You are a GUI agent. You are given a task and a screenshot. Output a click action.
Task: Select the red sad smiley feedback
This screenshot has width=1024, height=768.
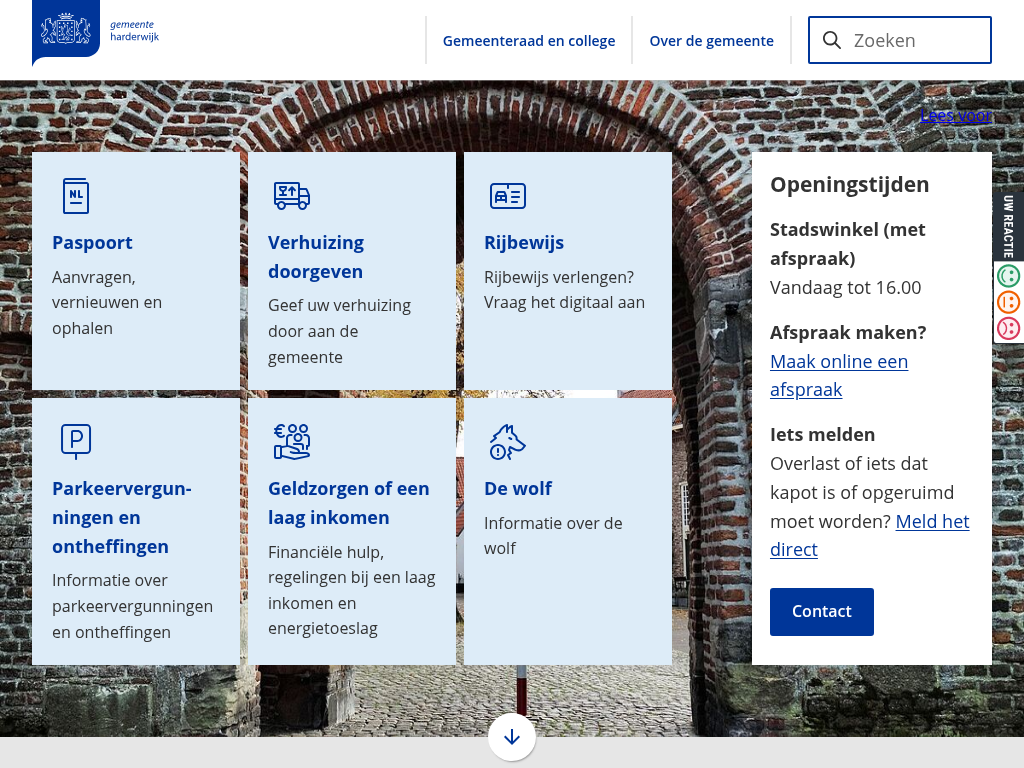pos(1008,328)
